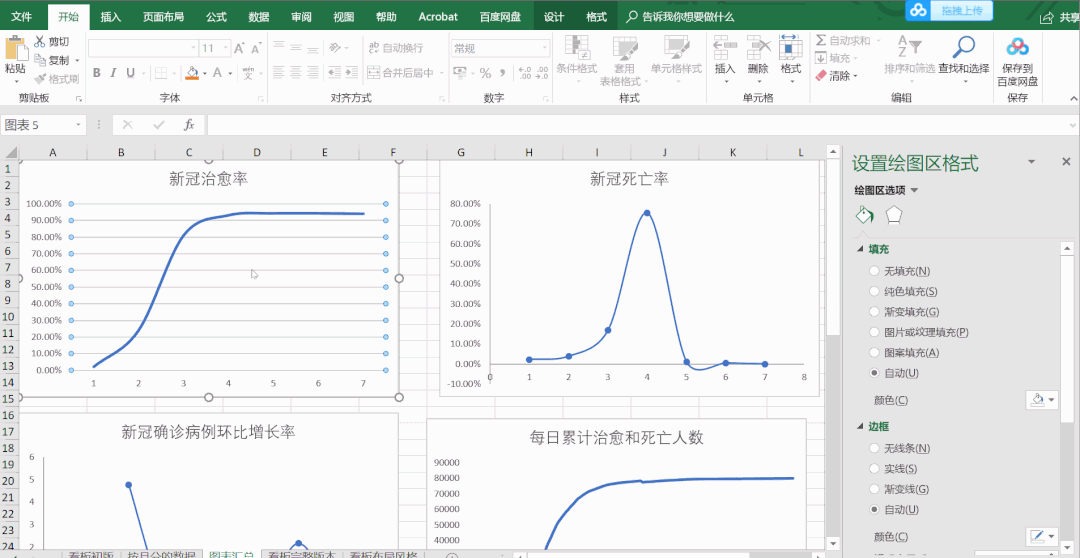Select the Solid line border option
Viewport: 1080px width, 558px height.
874,468
